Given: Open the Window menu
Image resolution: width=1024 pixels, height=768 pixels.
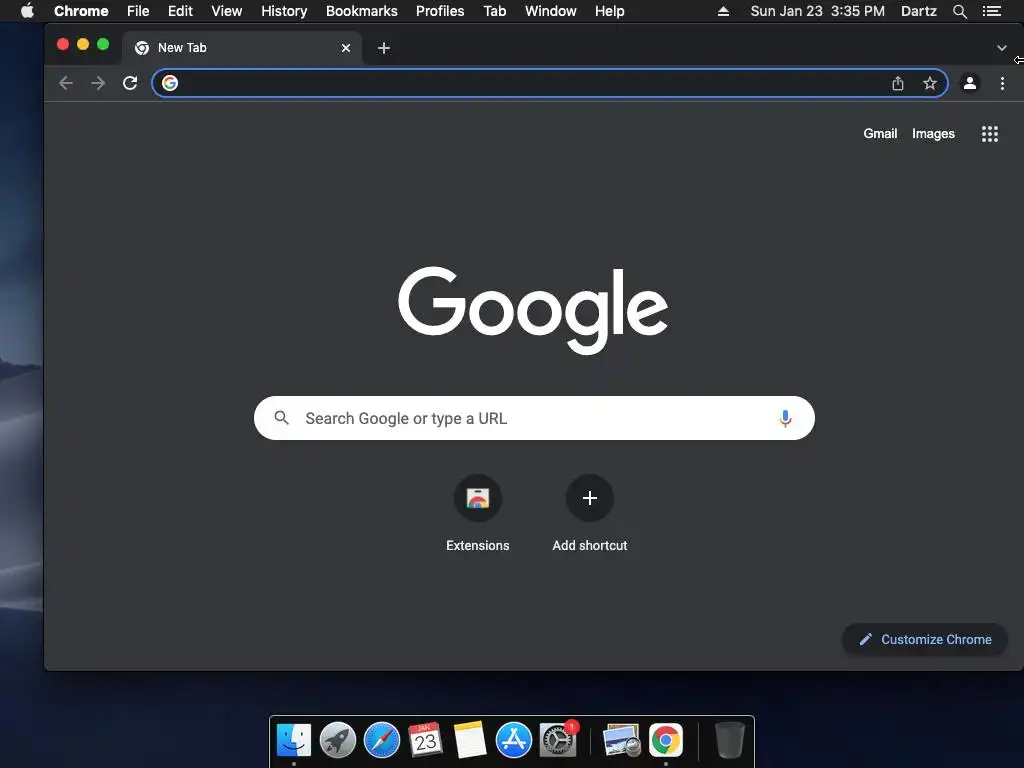Looking at the screenshot, I should (551, 11).
